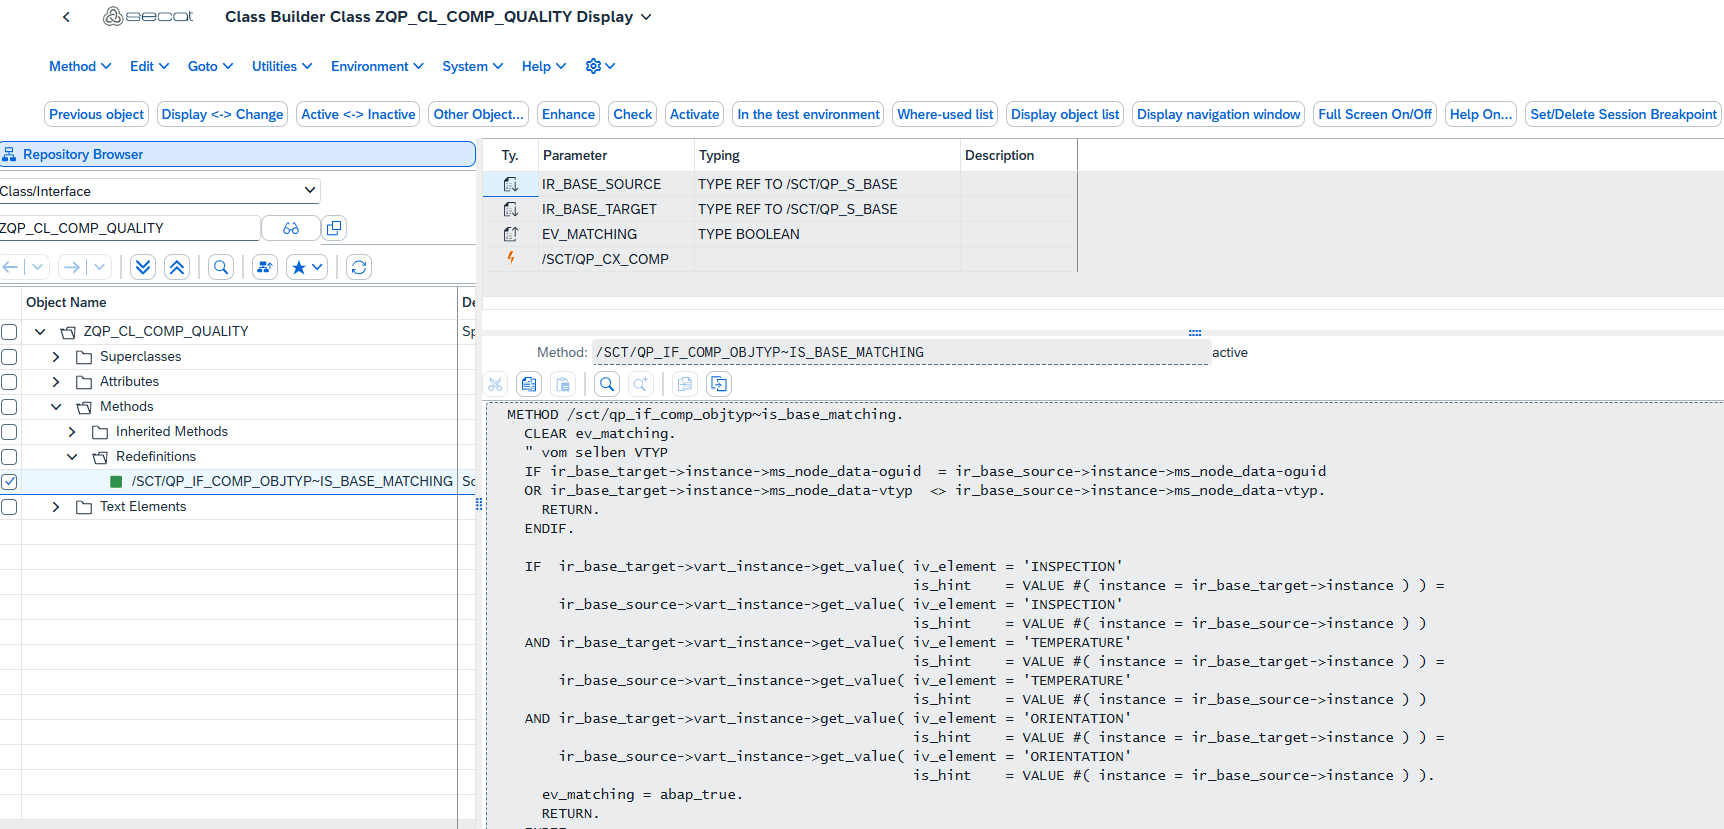Uncheck the IS_BASE_MATCHING method row checkbox
Screen dimensions: 1724x829
pos(9,482)
